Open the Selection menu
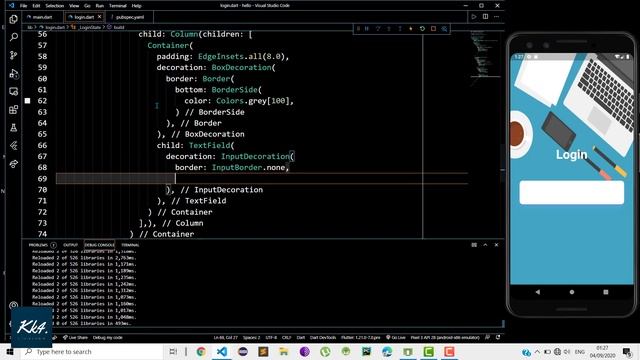This screenshot has height=360, width=640. pyautogui.click(x=55, y=6)
